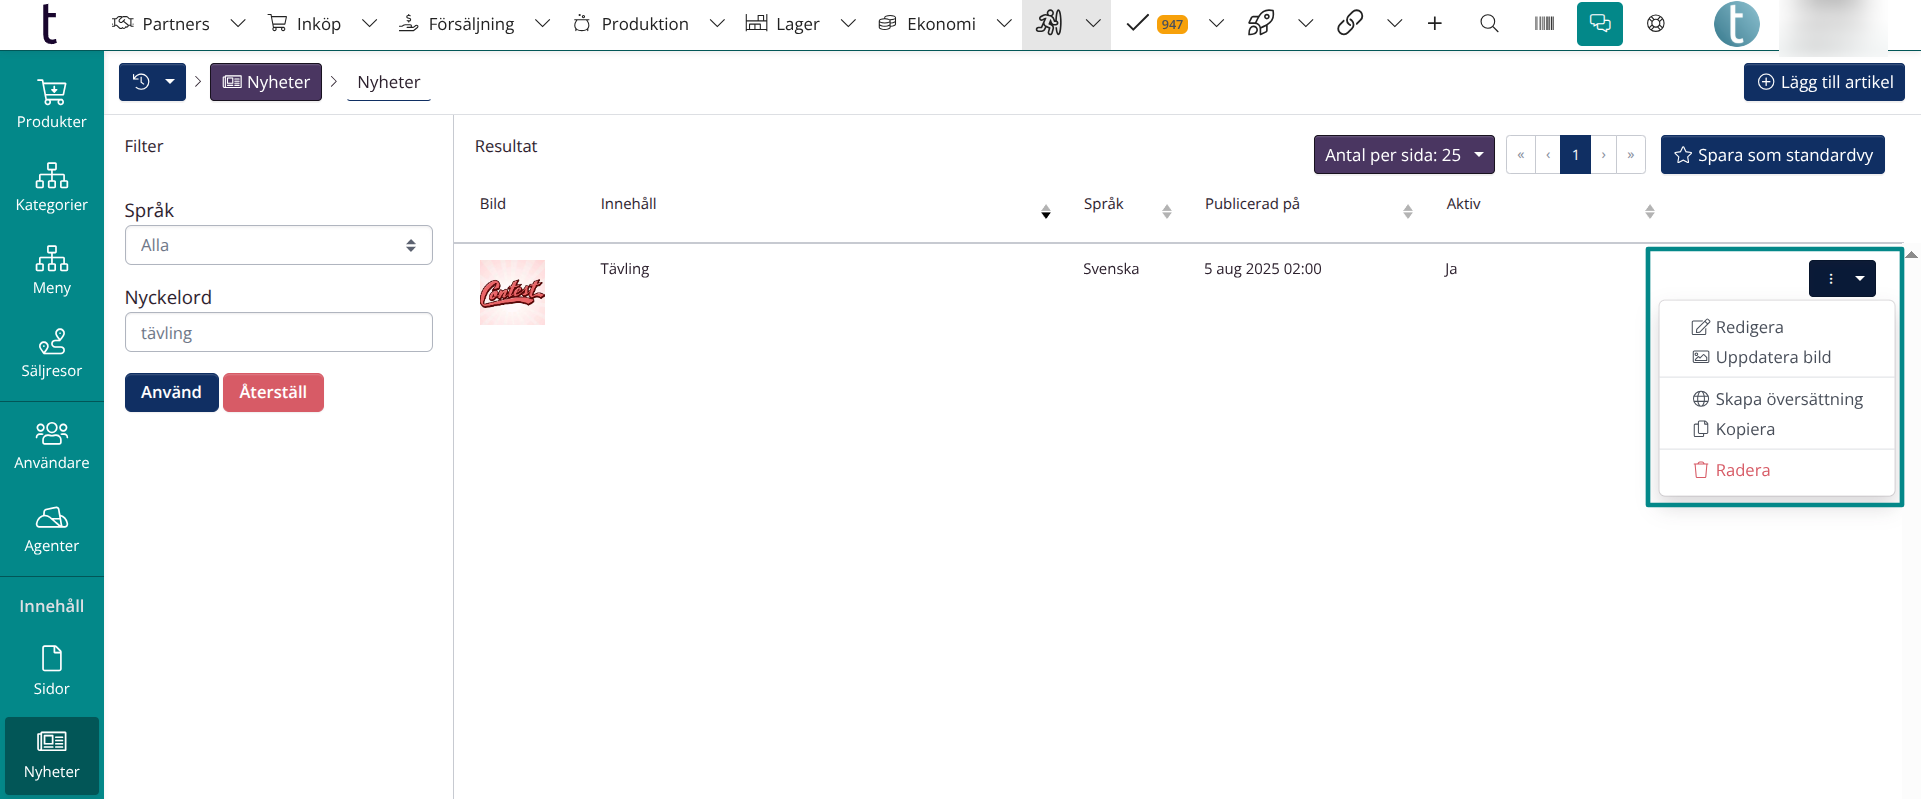Select Redigera from the row menu

coord(1748,327)
